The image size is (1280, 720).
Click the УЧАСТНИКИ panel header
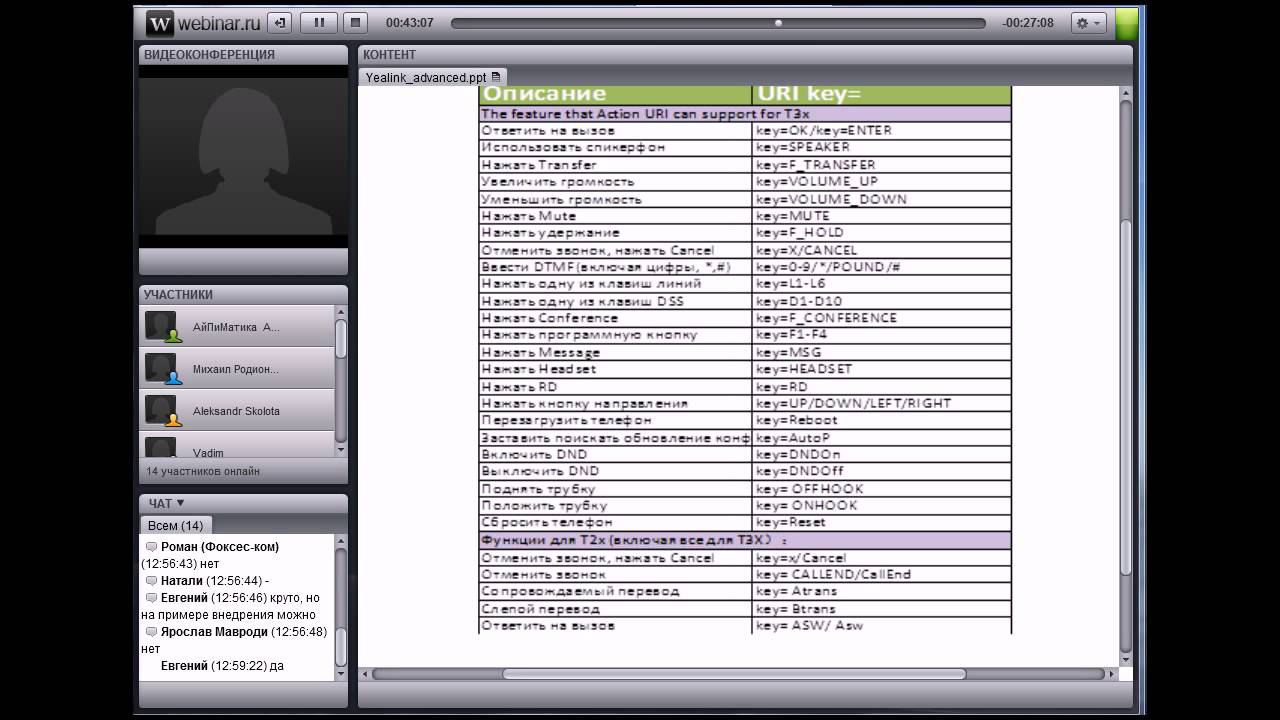tap(244, 295)
